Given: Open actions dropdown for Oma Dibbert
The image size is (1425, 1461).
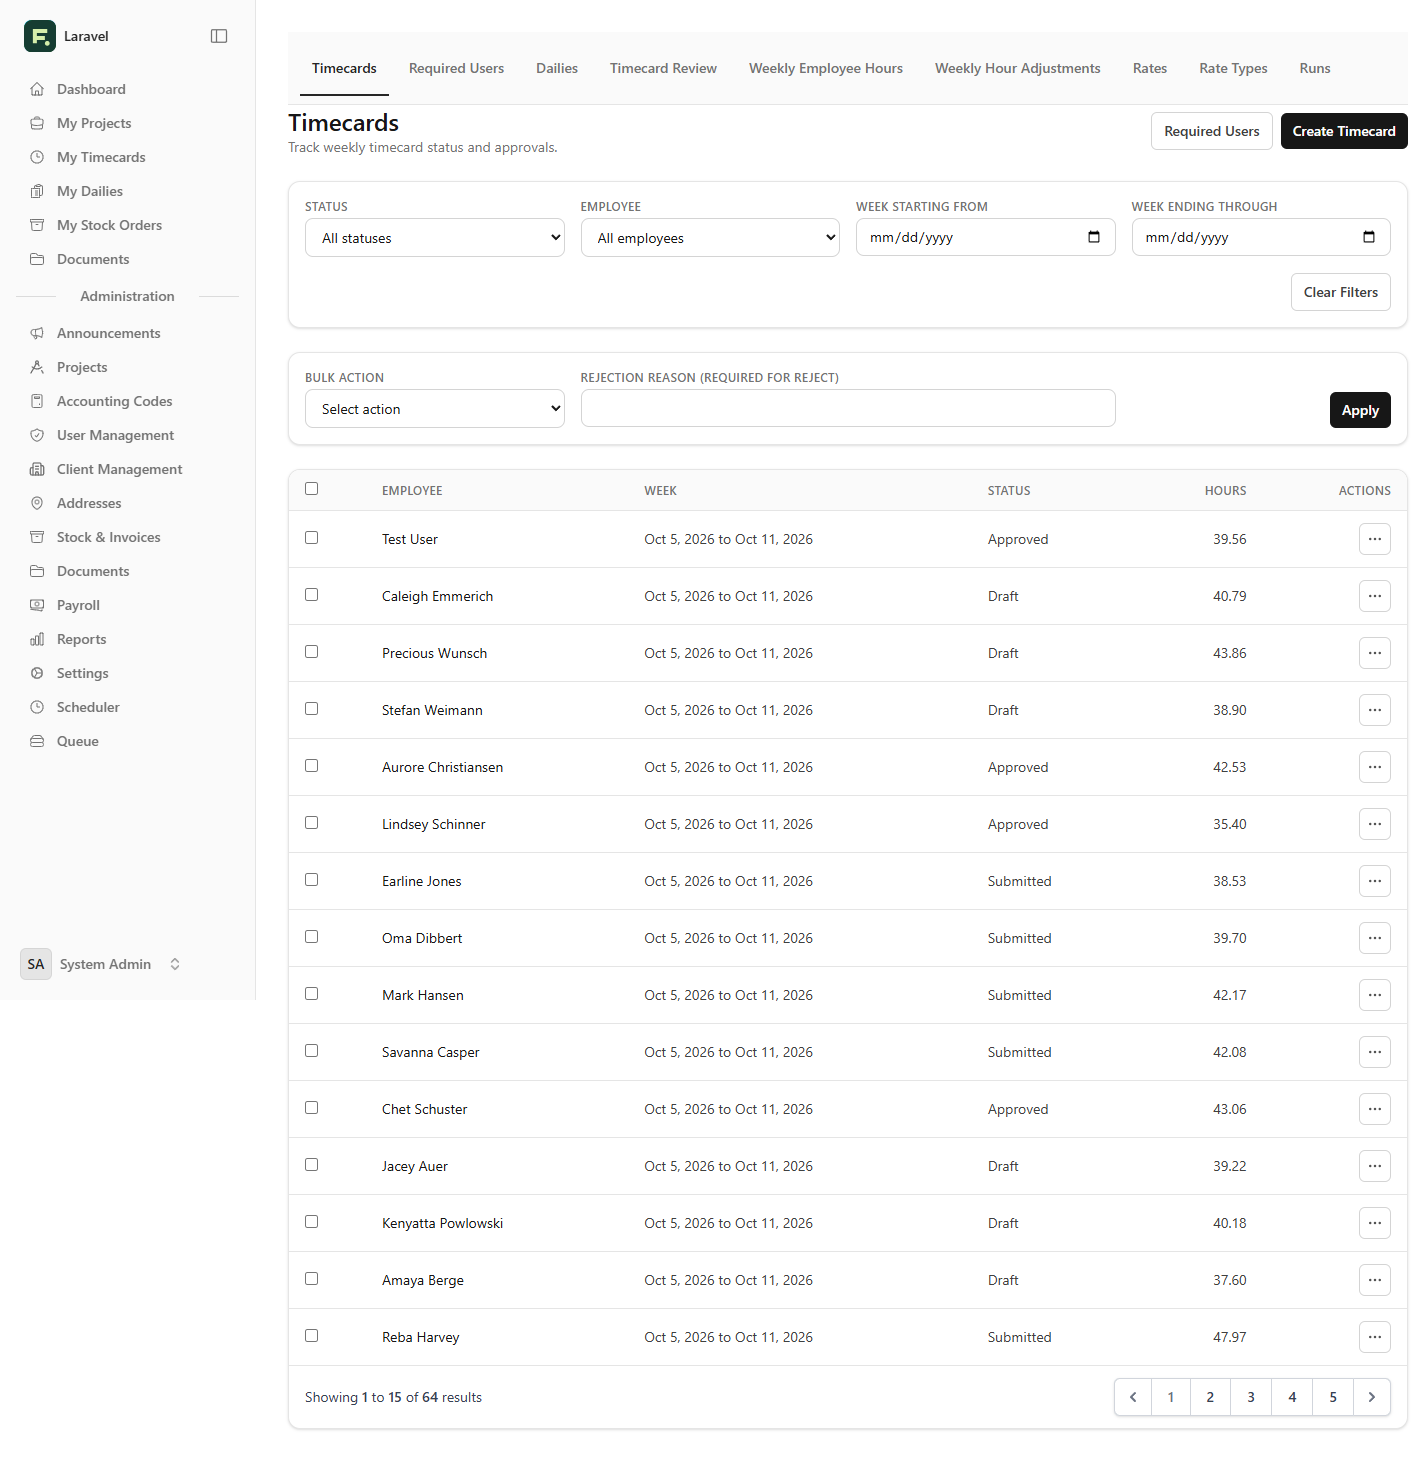Looking at the screenshot, I should (1375, 938).
